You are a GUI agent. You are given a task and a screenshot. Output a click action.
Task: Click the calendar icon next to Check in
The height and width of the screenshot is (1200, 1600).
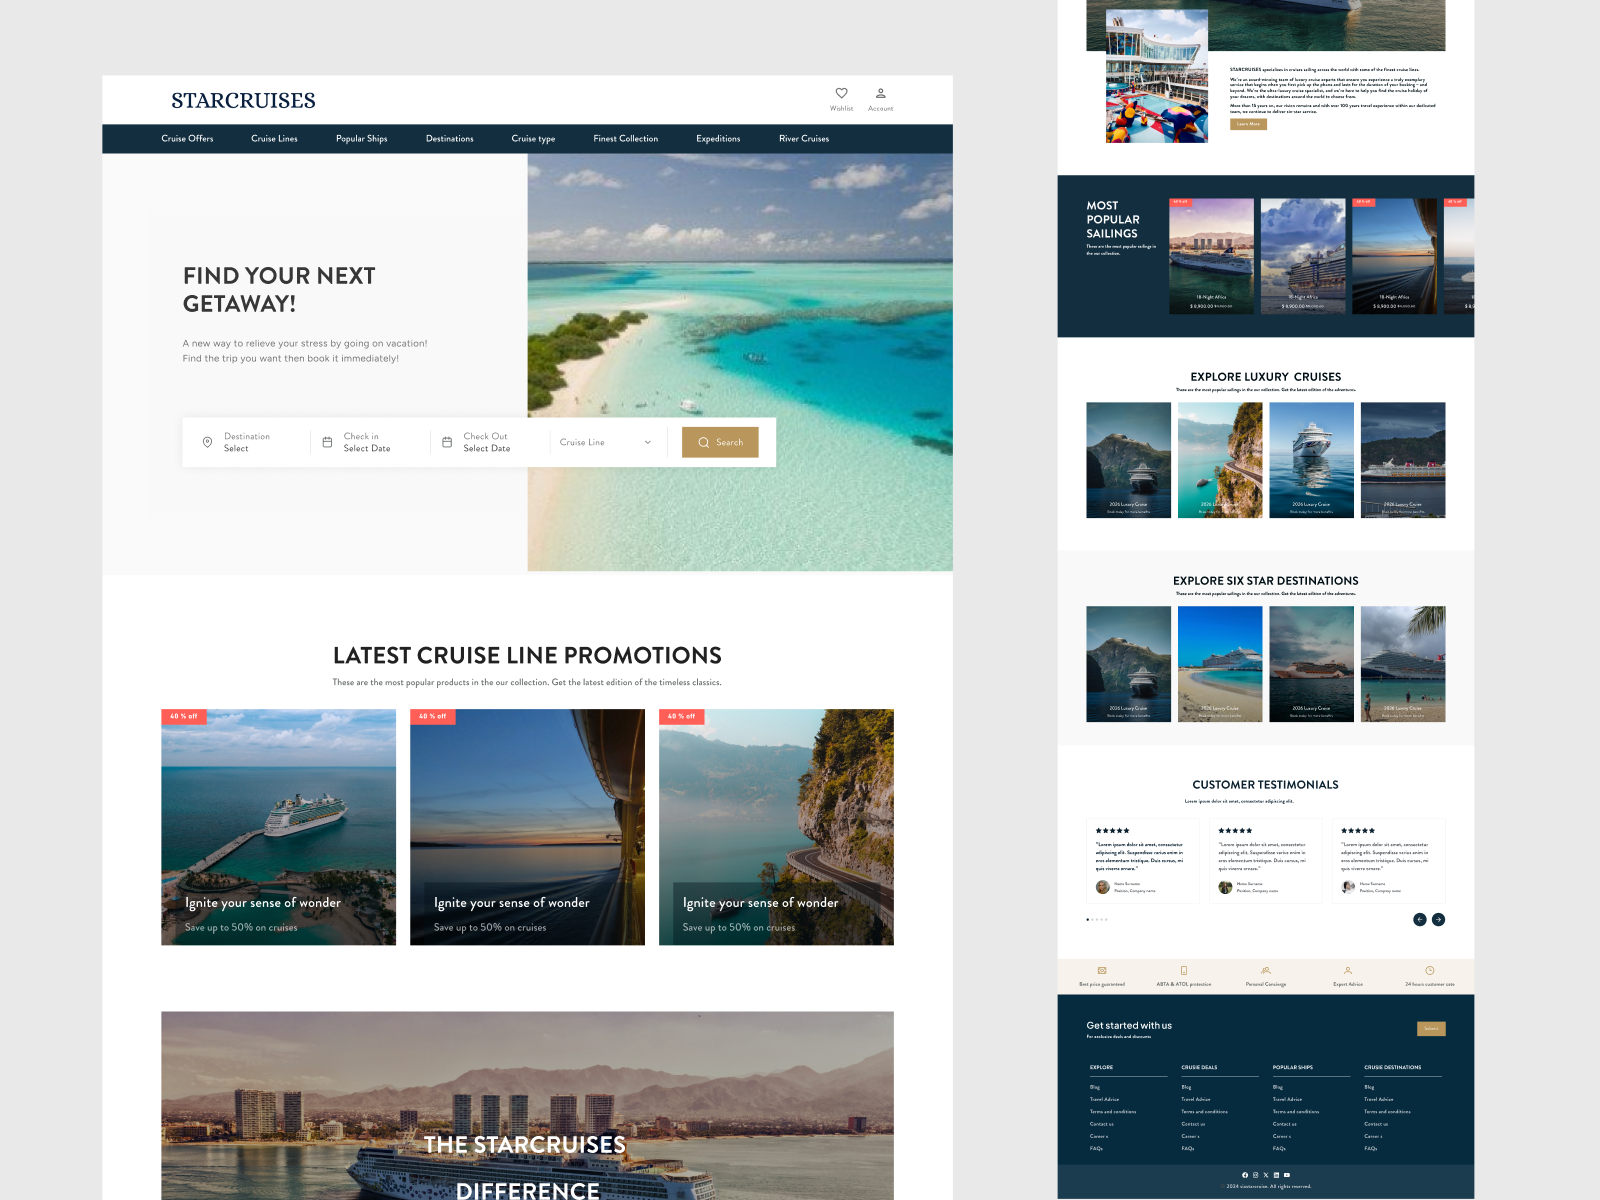click(x=327, y=440)
